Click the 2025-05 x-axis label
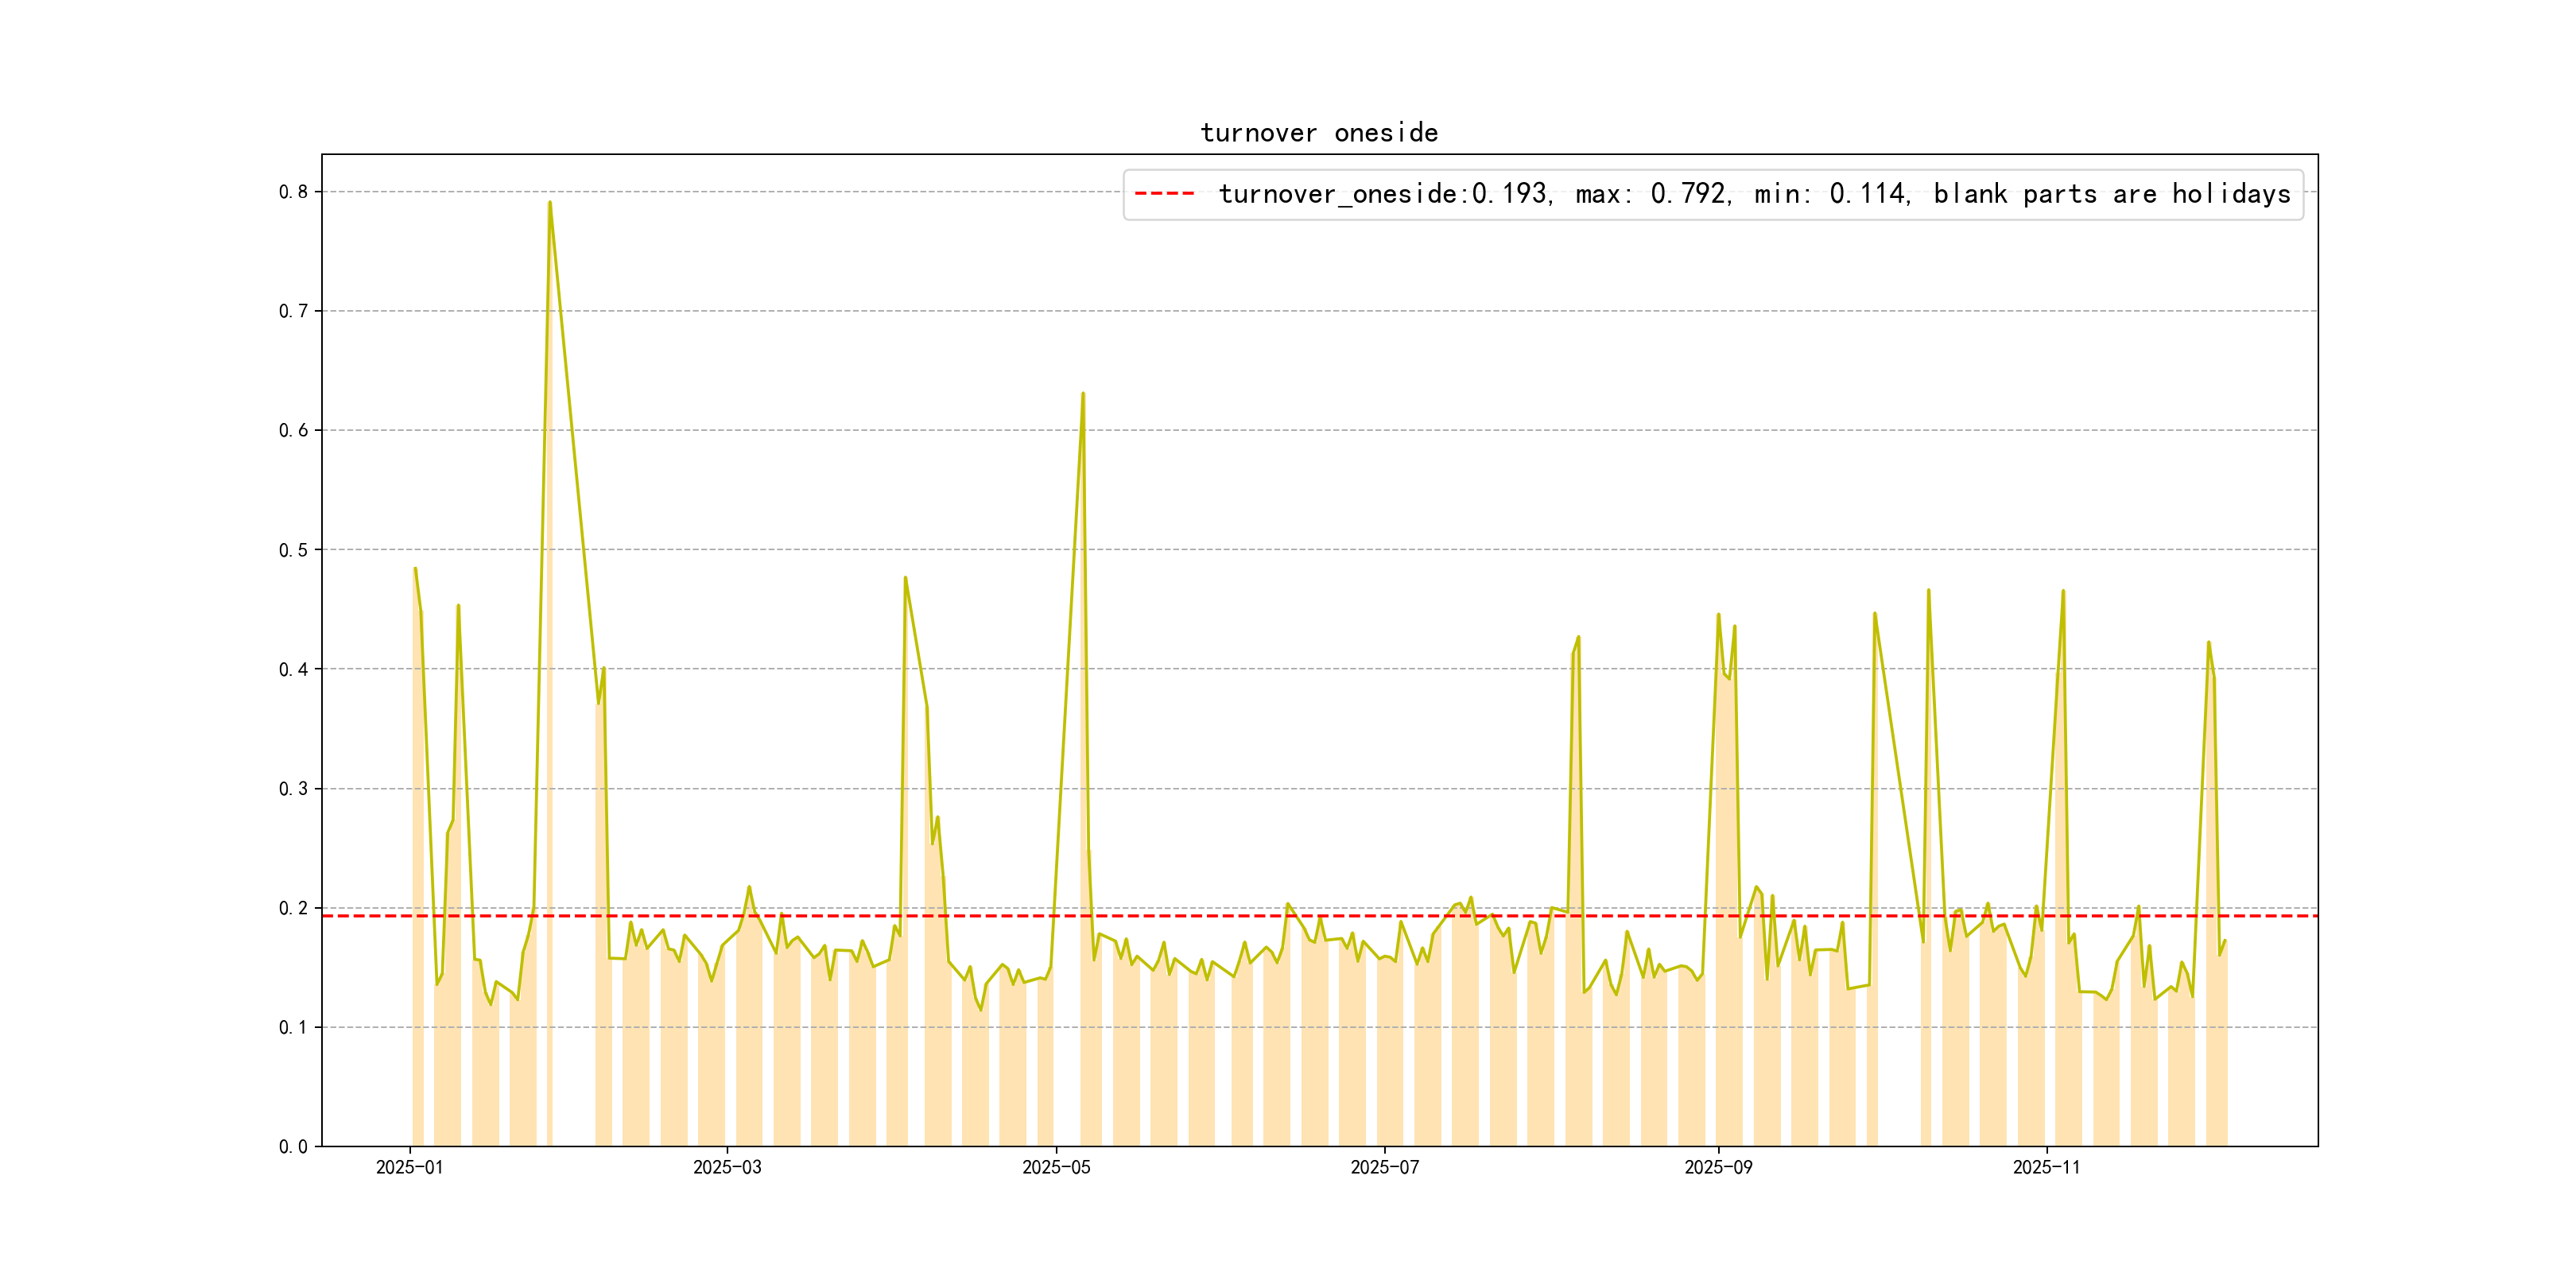Viewport: 2576px width, 1288px height. 1056,1167
